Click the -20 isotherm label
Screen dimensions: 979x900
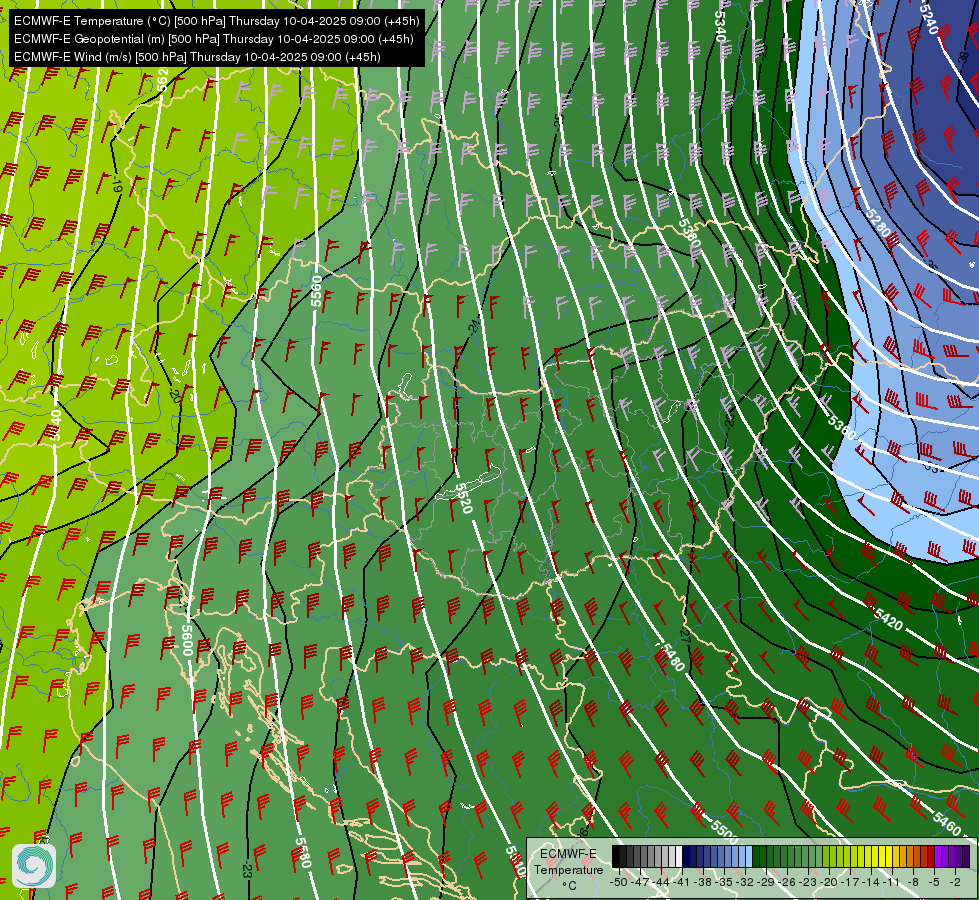[175, 395]
